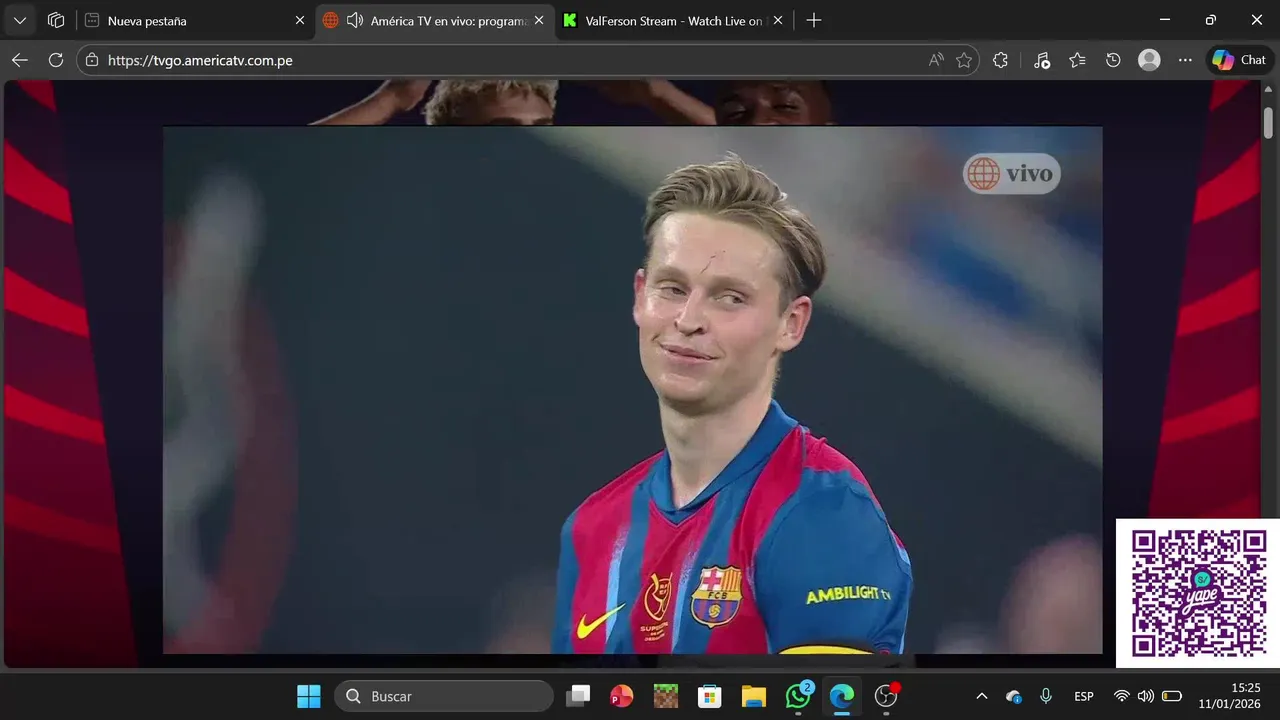Switch to the ValFerson Stream tab
Viewport: 1280px width, 720px height.
[675, 20]
